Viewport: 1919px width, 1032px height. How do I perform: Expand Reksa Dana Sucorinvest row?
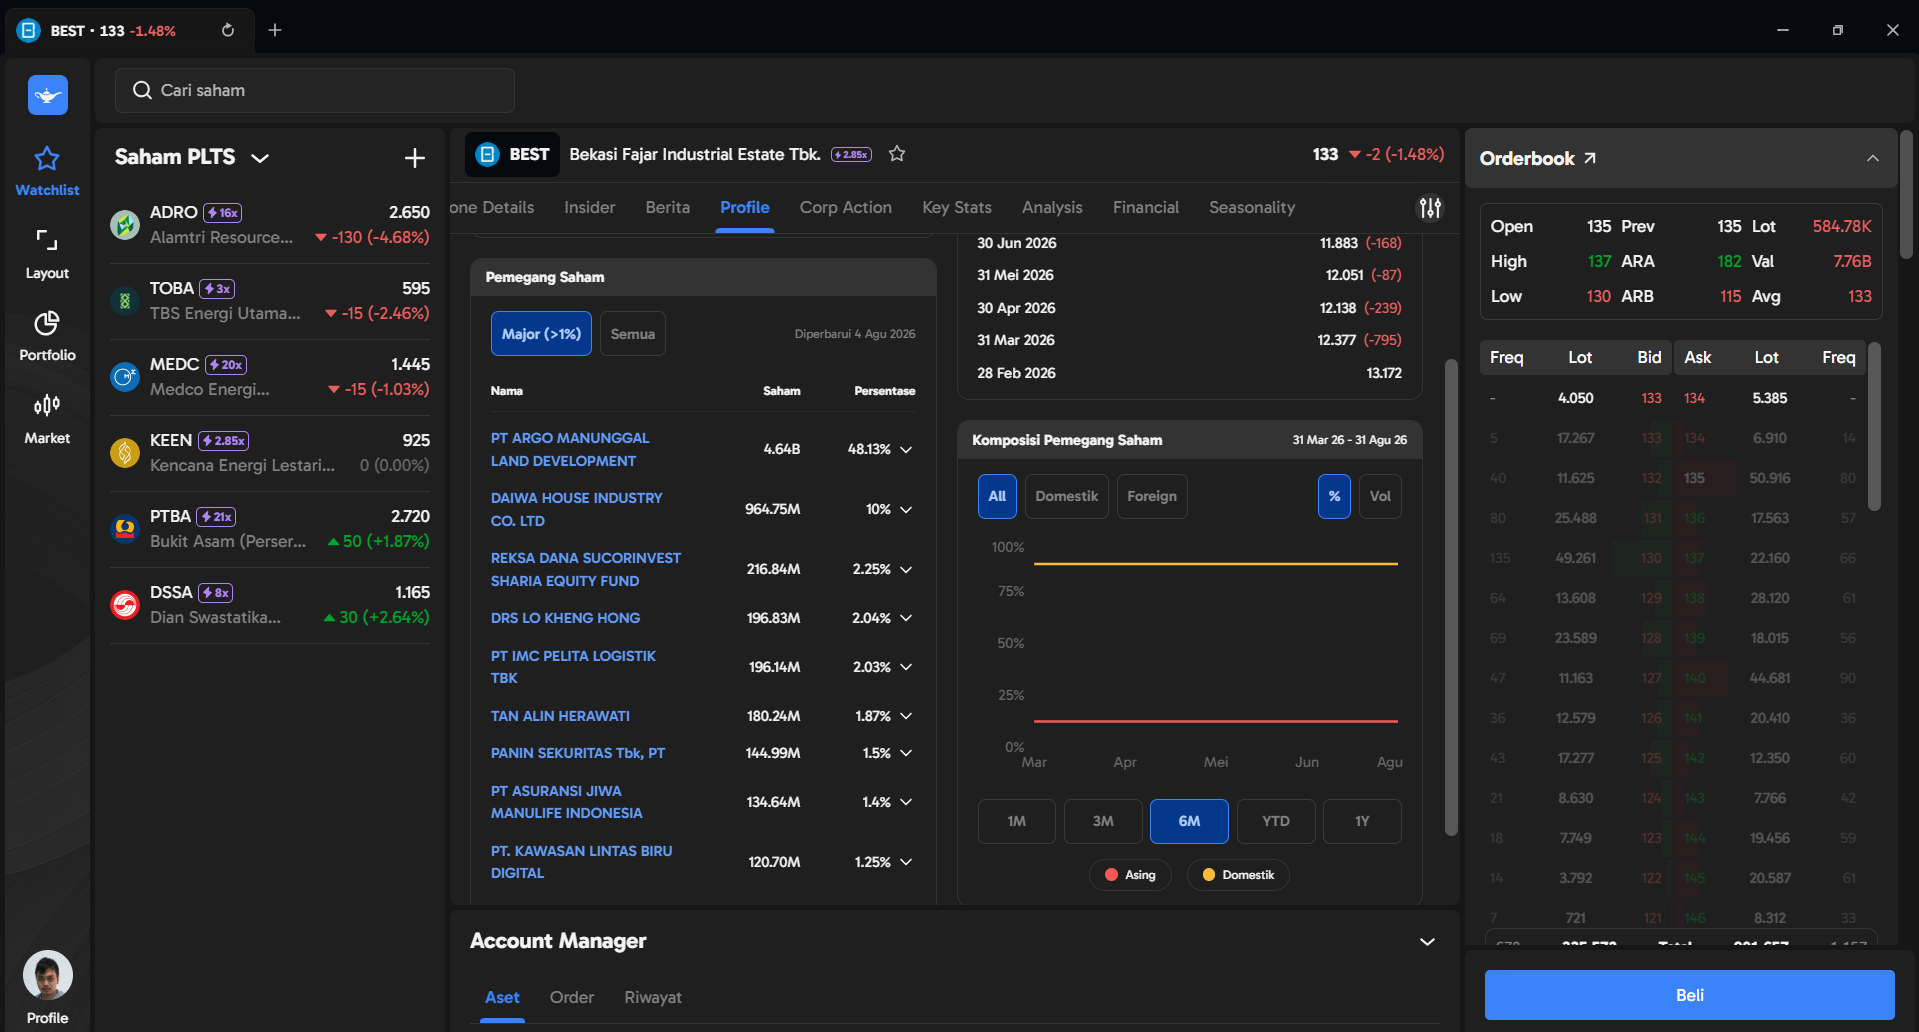[x=906, y=570]
